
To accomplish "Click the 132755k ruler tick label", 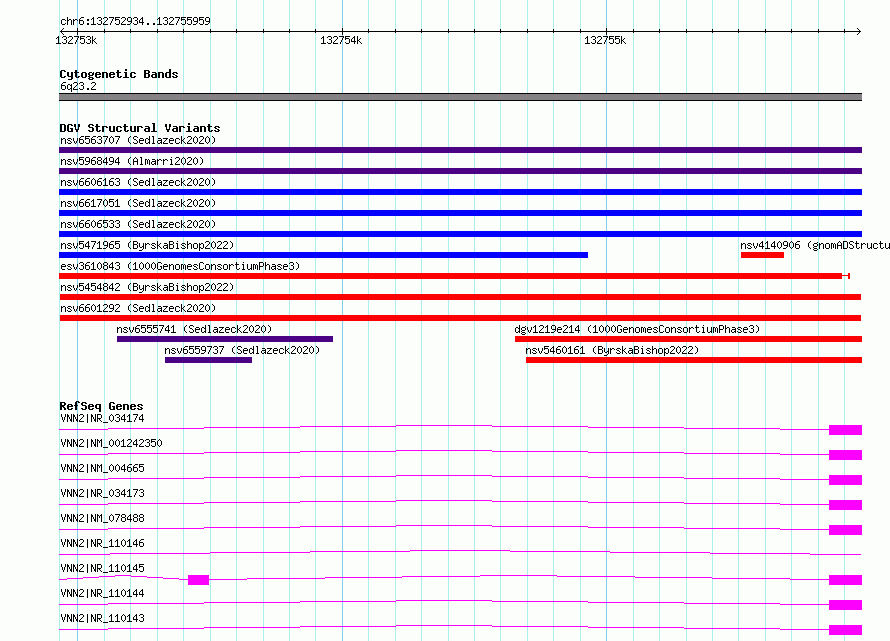I will click(605, 40).
